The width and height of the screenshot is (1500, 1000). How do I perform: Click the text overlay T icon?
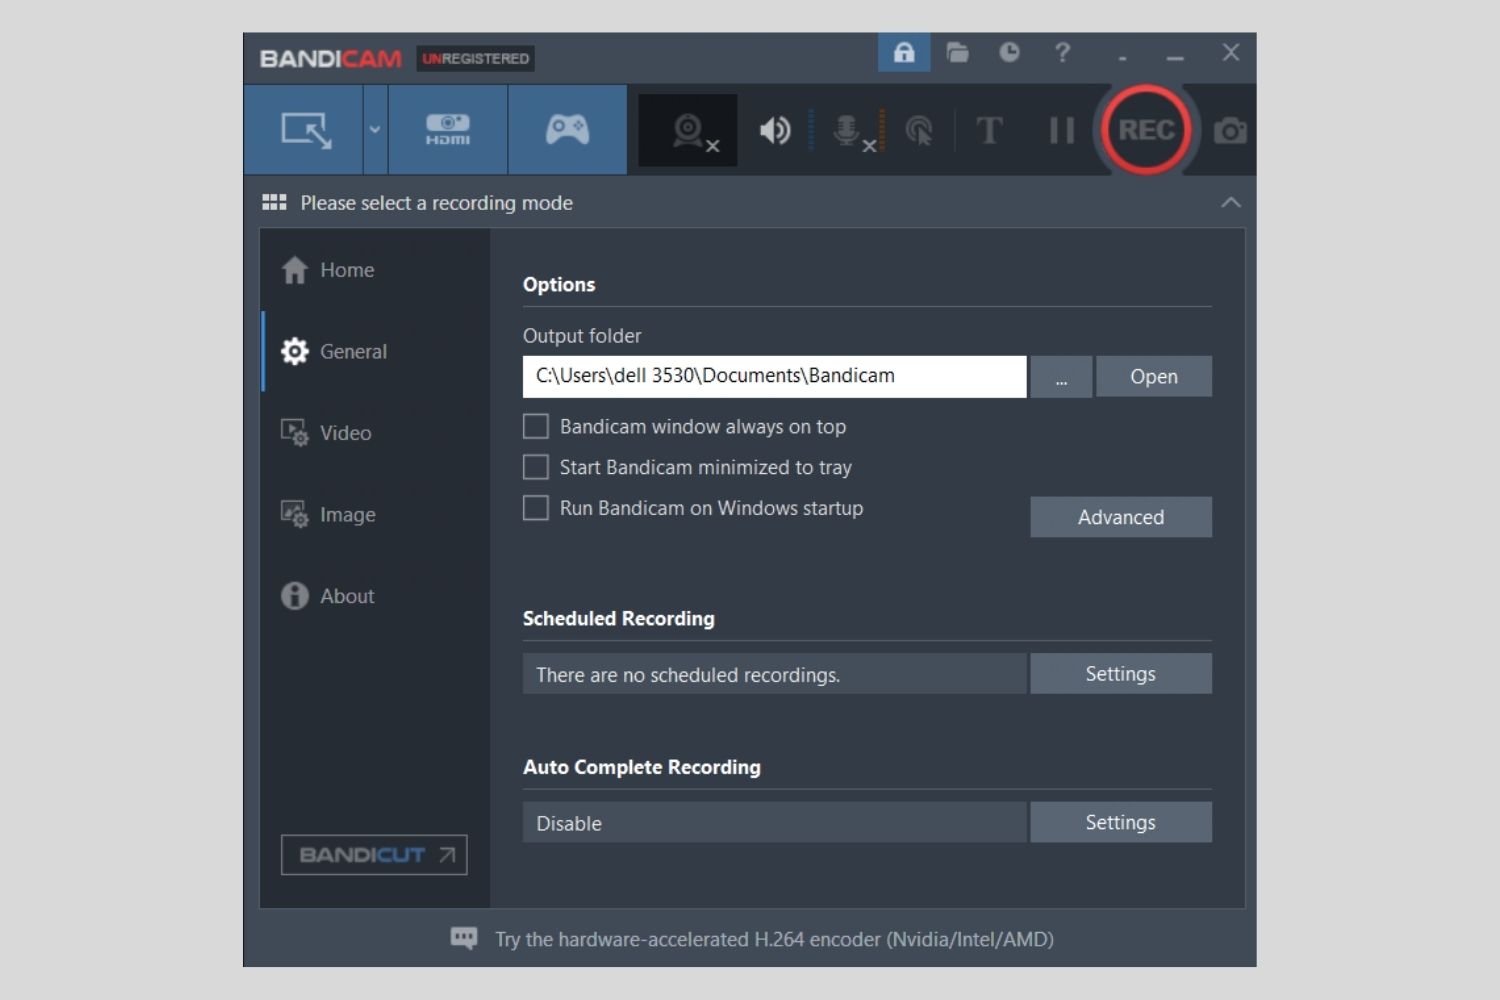pyautogui.click(x=988, y=131)
